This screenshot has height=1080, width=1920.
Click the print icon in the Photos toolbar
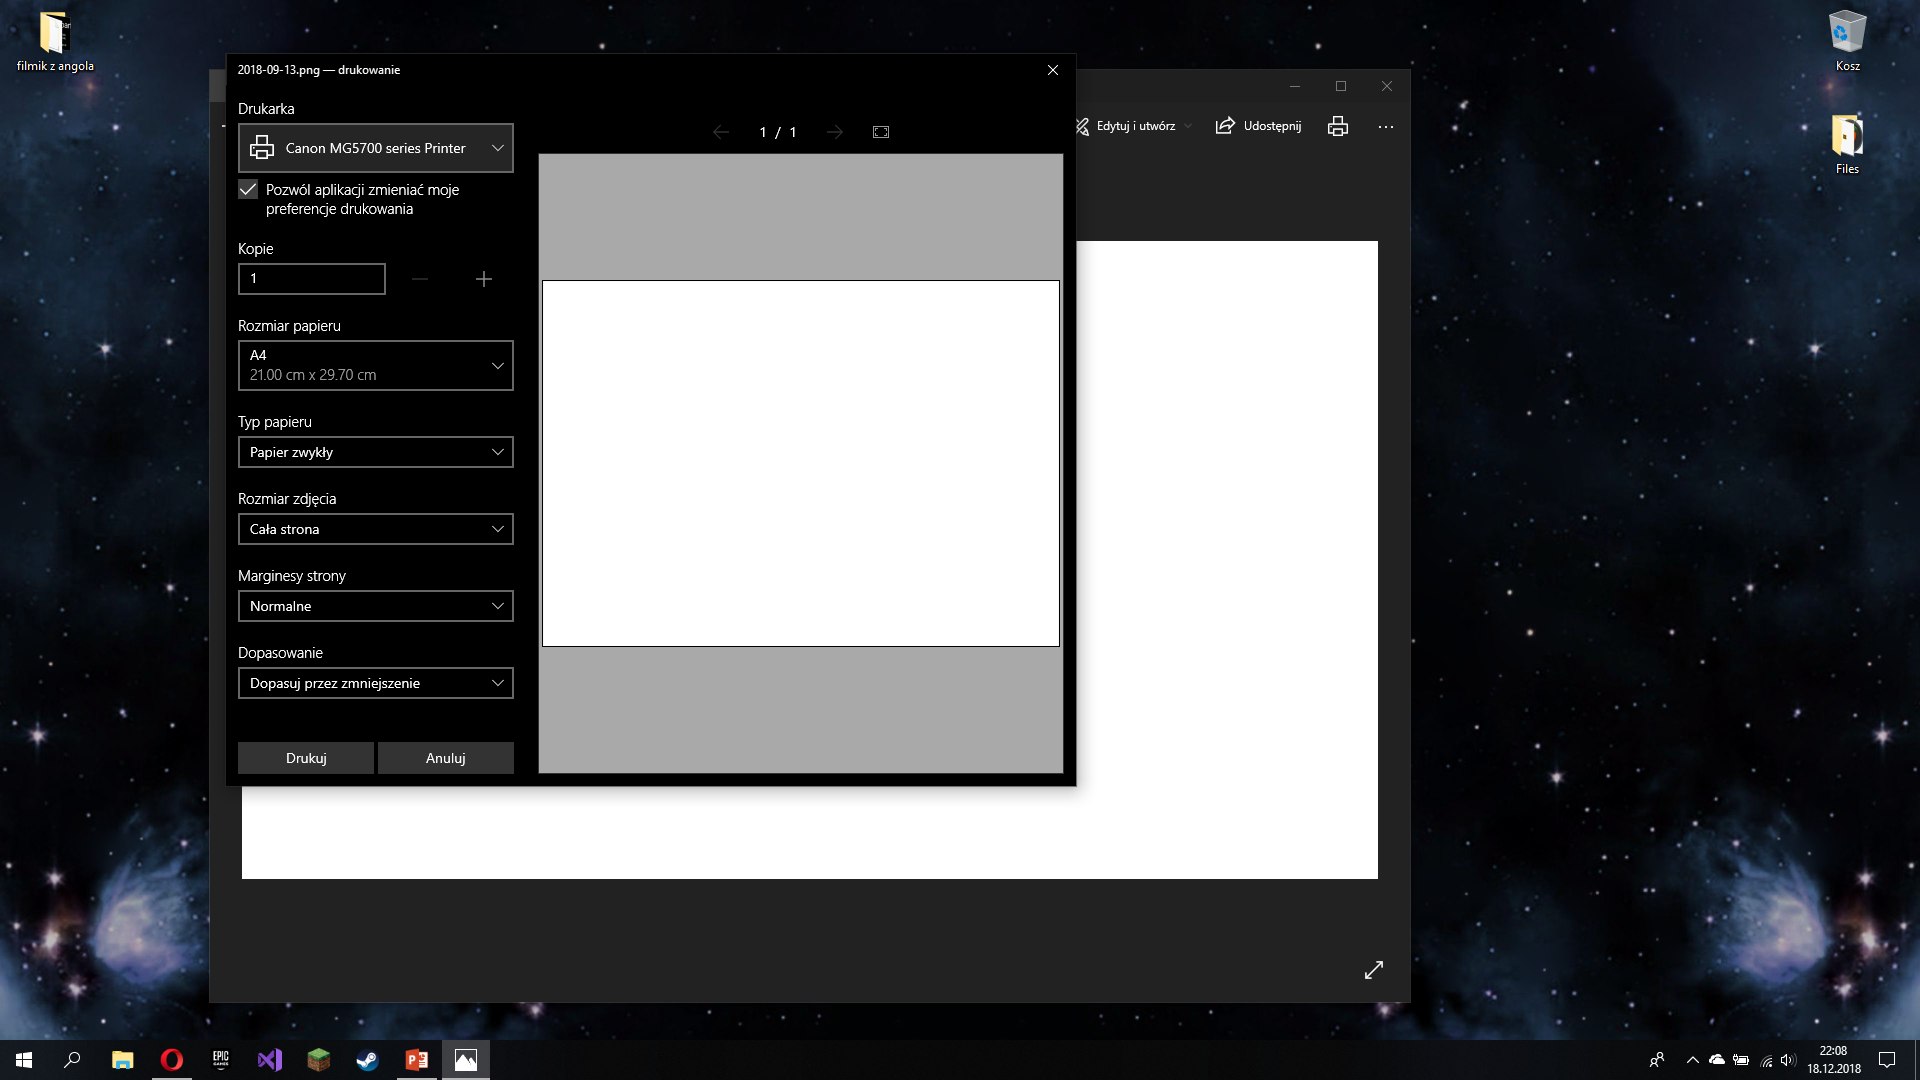tap(1338, 126)
